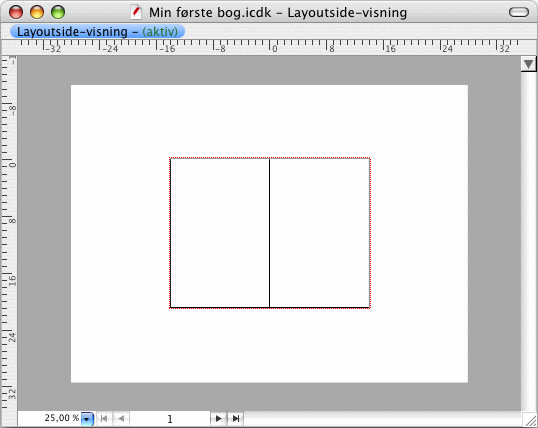Click the window resize grip corner

pyautogui.click(x=529, y=419)
